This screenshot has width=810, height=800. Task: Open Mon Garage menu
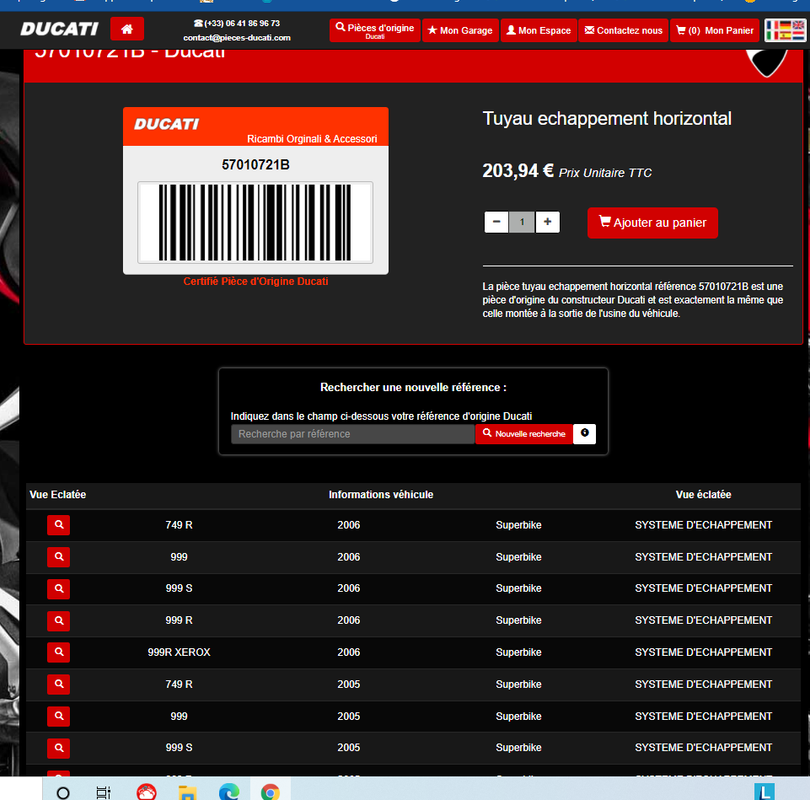tap(460, 30)
